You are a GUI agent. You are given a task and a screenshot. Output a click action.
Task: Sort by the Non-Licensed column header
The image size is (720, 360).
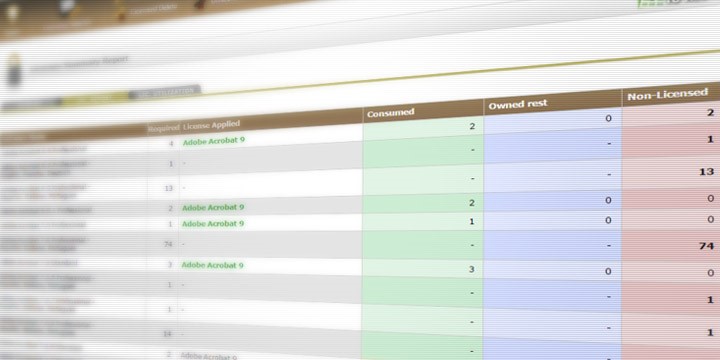point(667,95)
